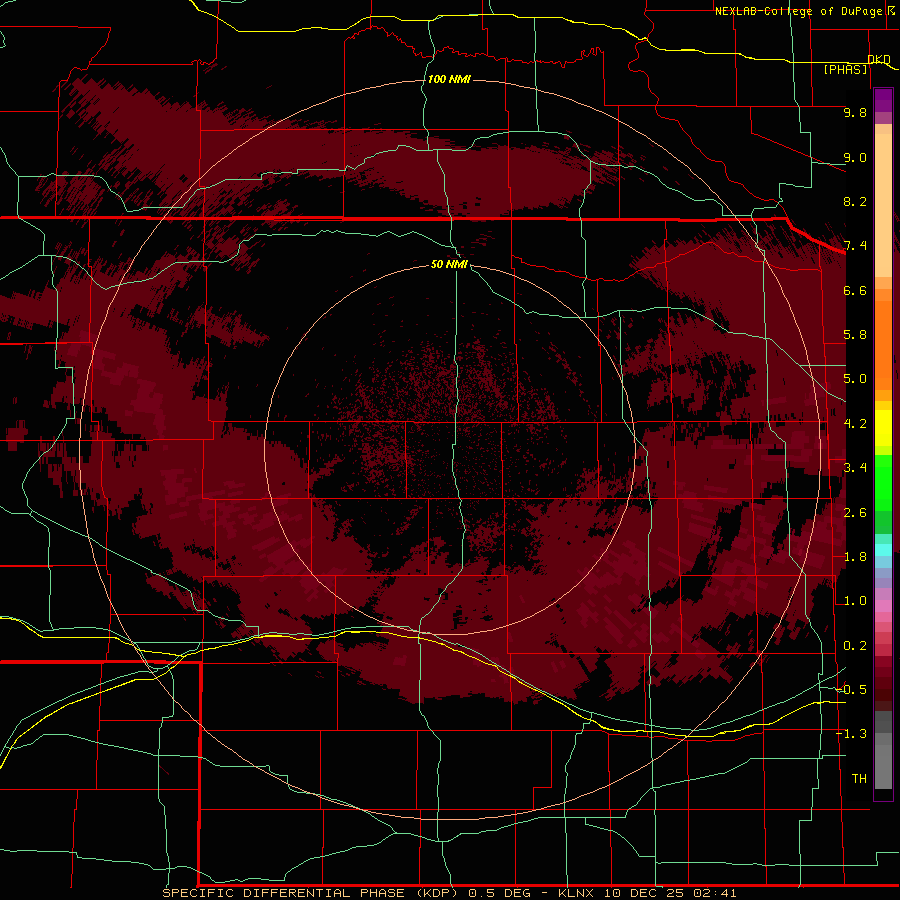This screenshot has height=900, width=900.
Task: Click the DKD label above the legend
Action: point(879,59)
